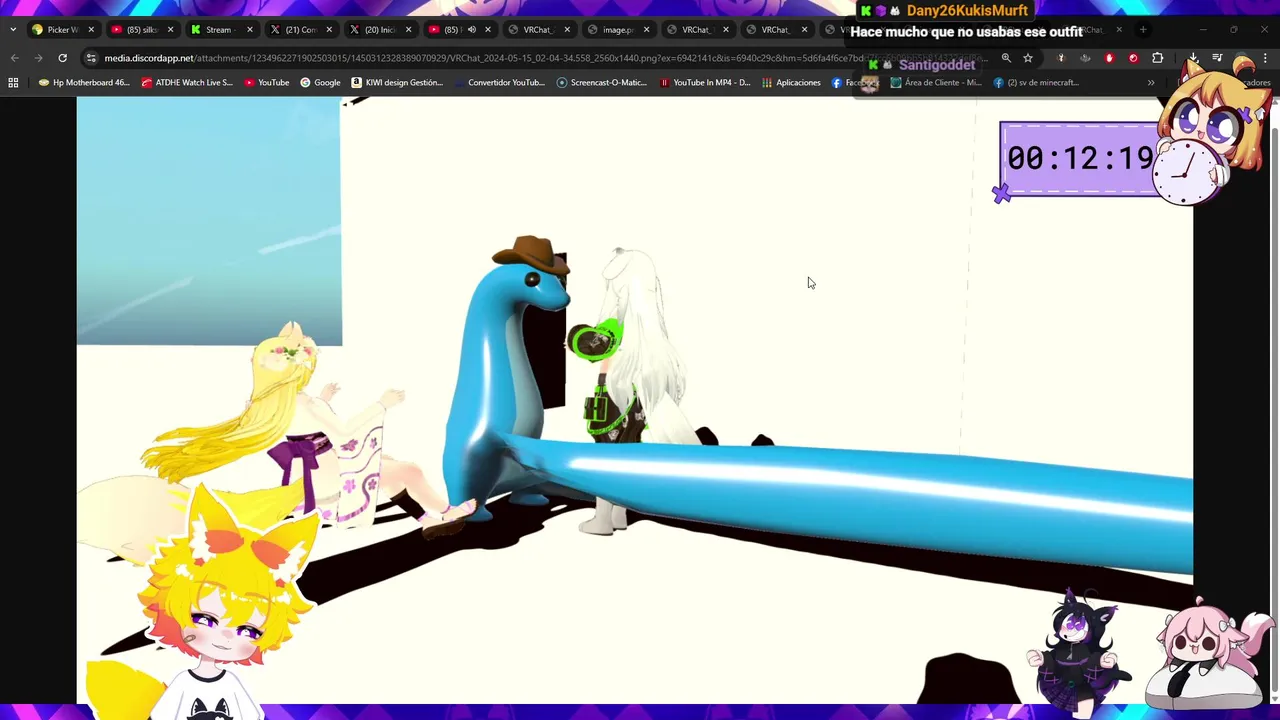
Task: Open the browser downloads panel
Action: point(1193,58)
